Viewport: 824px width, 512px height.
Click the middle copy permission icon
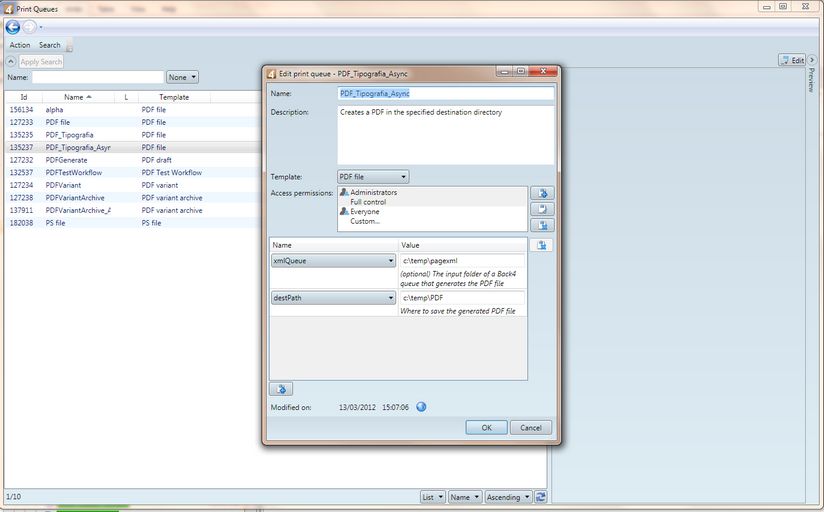tap(542, 209)
